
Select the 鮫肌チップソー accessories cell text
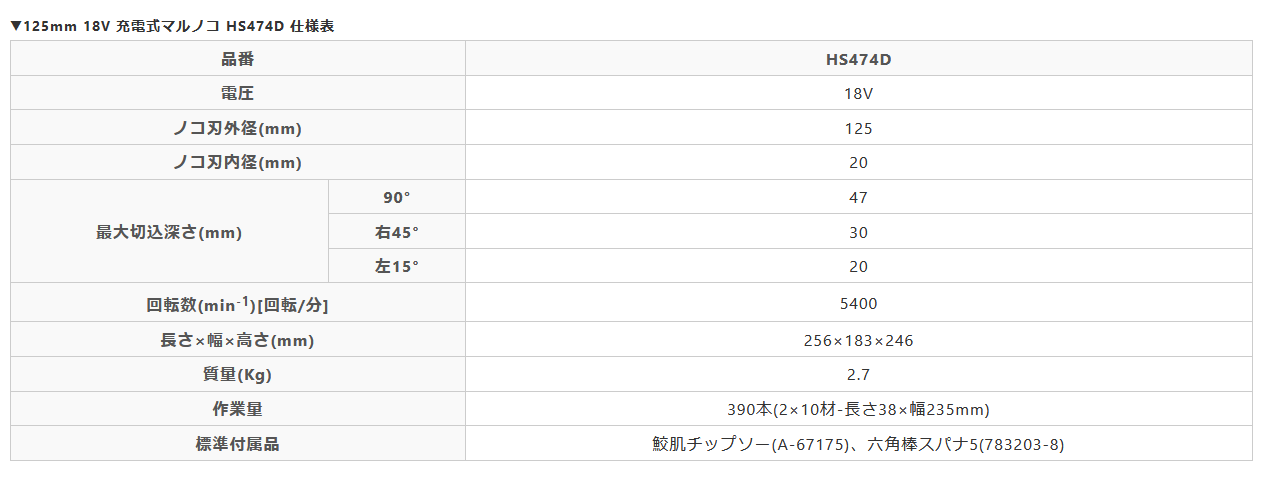(x=858, y=444)
